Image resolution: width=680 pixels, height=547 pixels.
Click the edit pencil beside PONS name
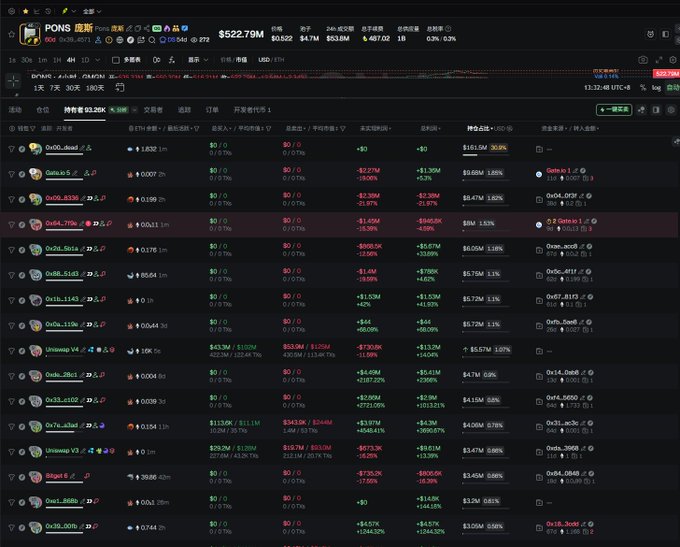click(x=129, y=29)
